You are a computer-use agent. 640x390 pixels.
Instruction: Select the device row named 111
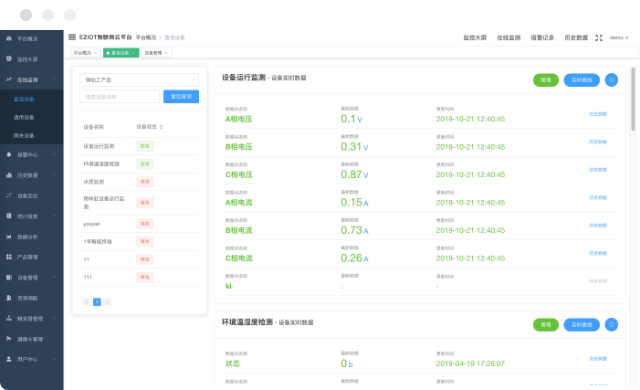139,277
